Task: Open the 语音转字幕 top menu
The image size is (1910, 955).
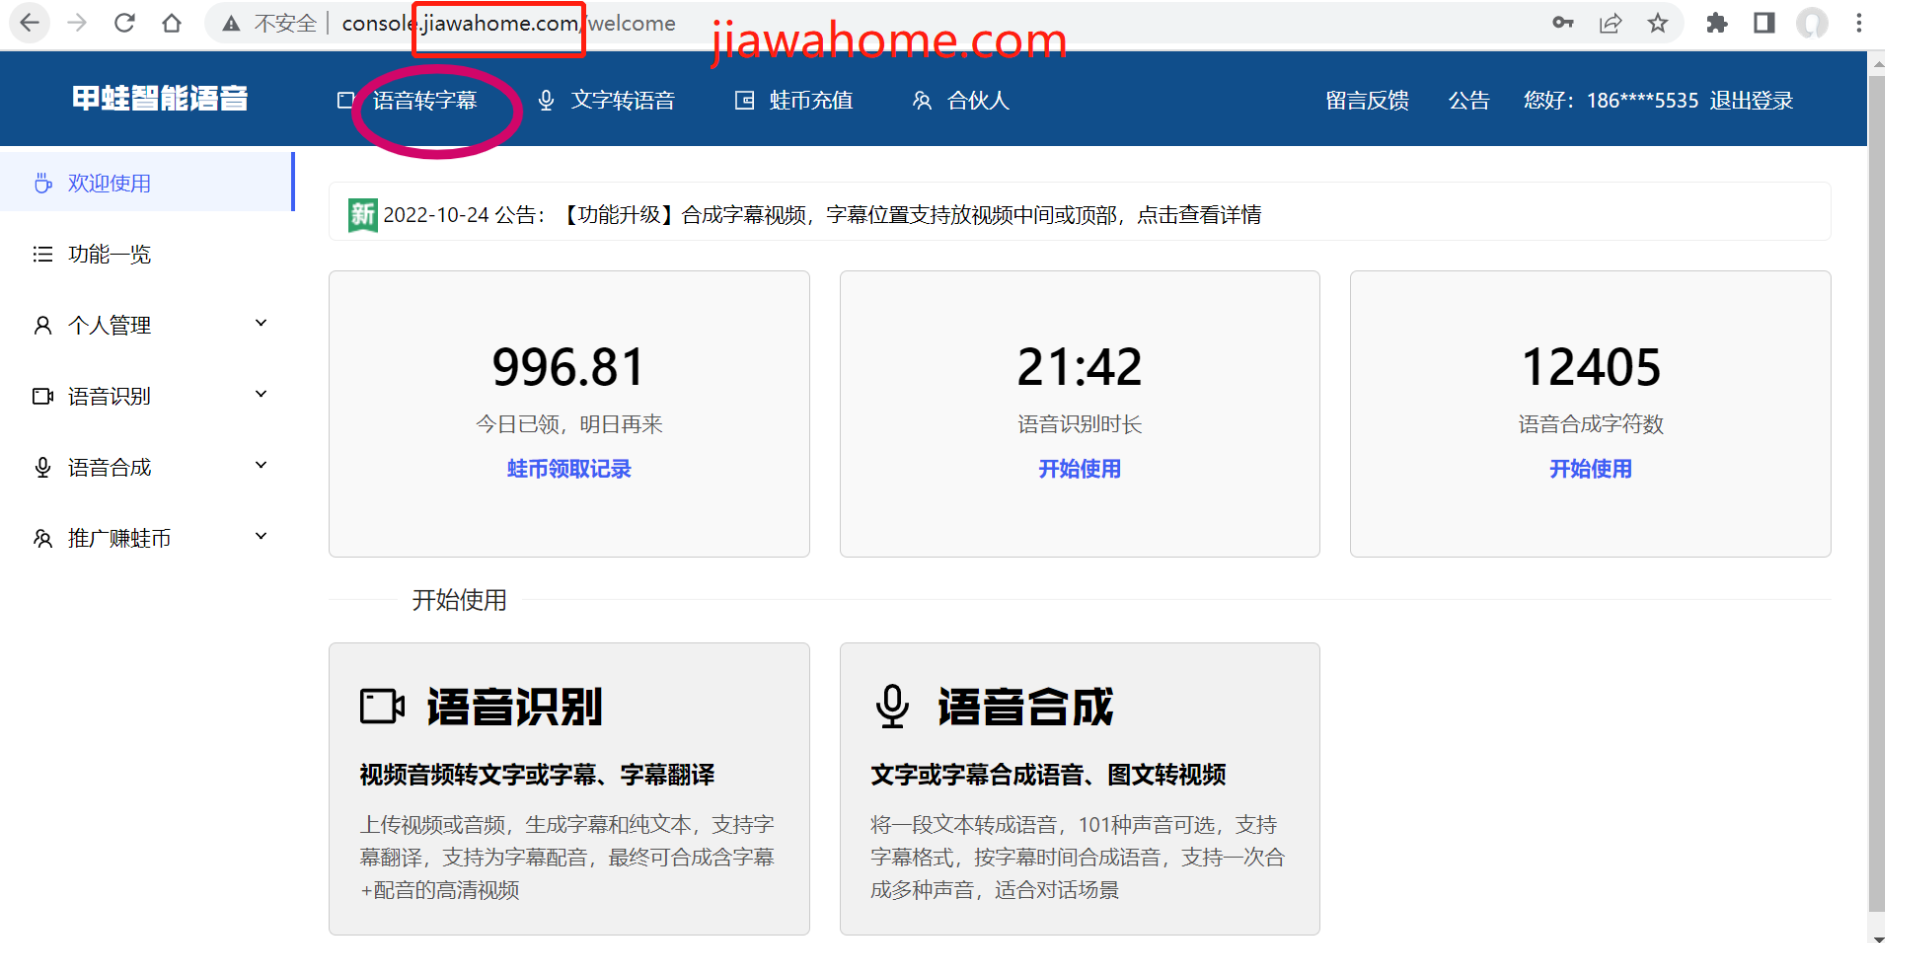Action: pyautogui.click(x=424, y=100)
